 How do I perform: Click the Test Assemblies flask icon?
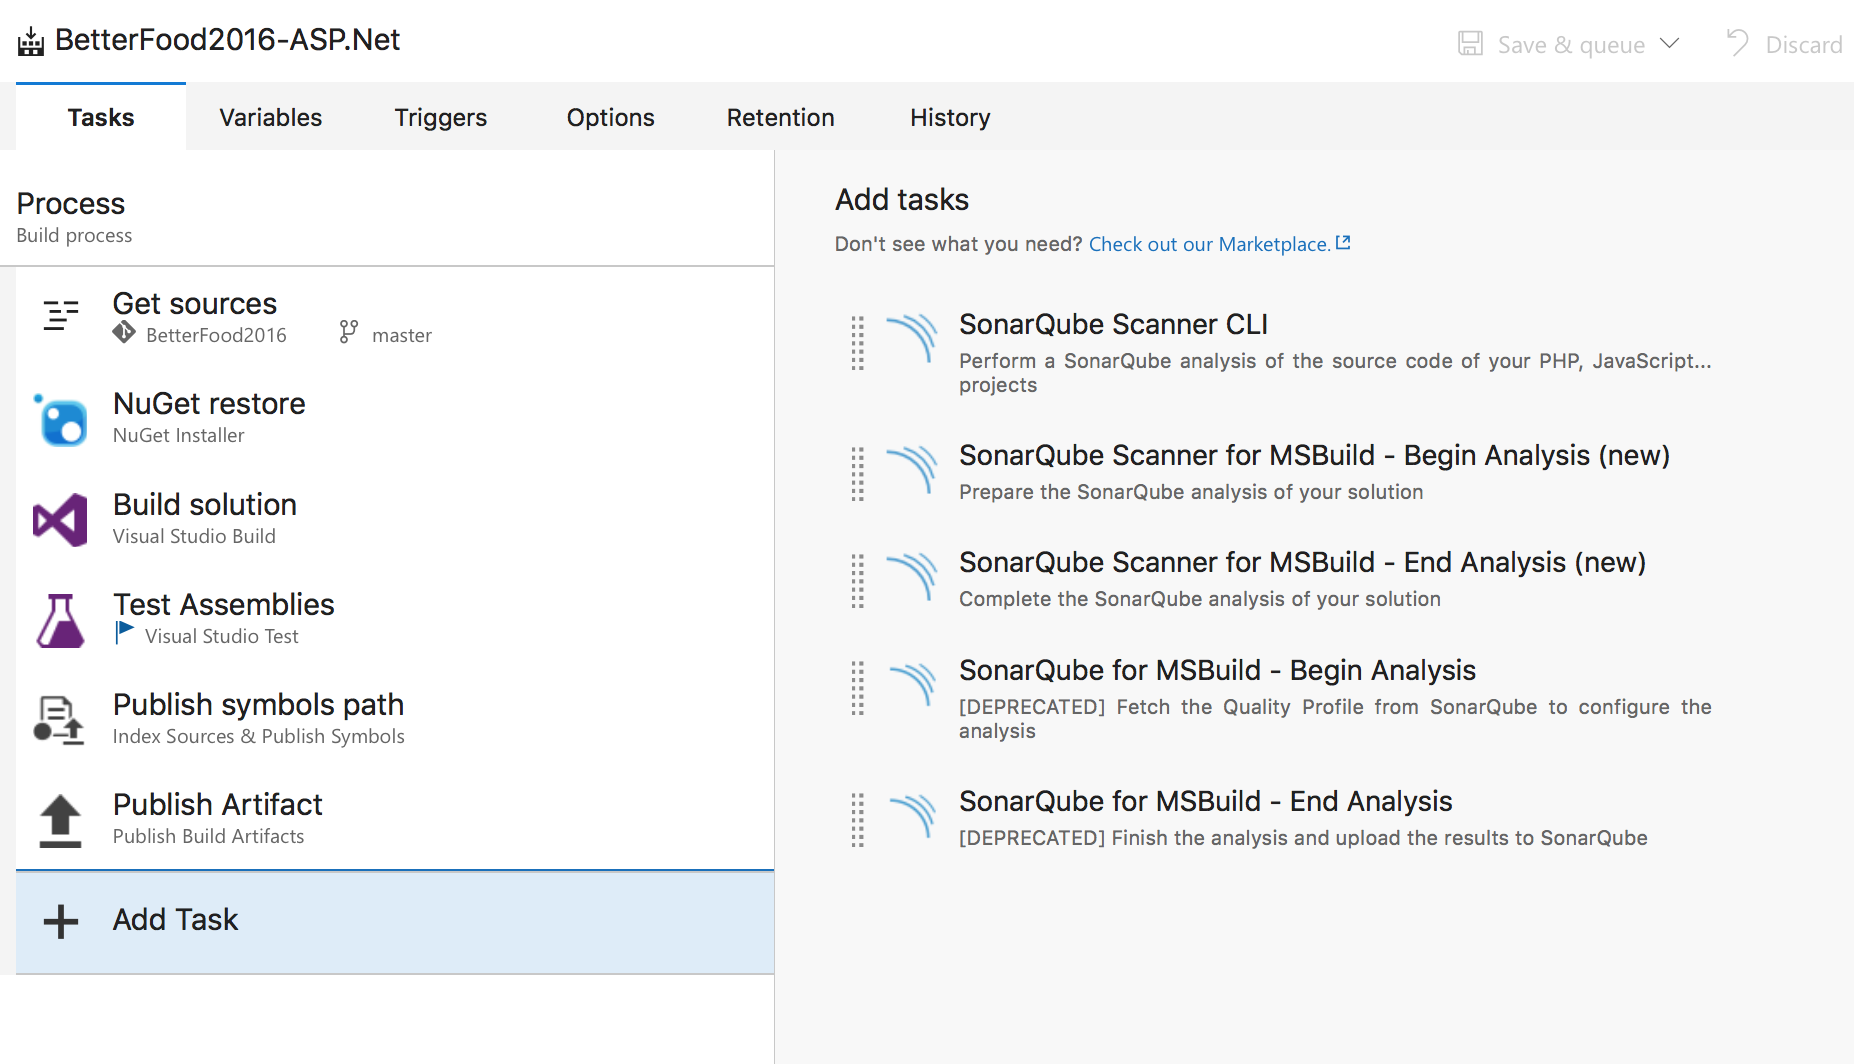(x=60, y=620)
